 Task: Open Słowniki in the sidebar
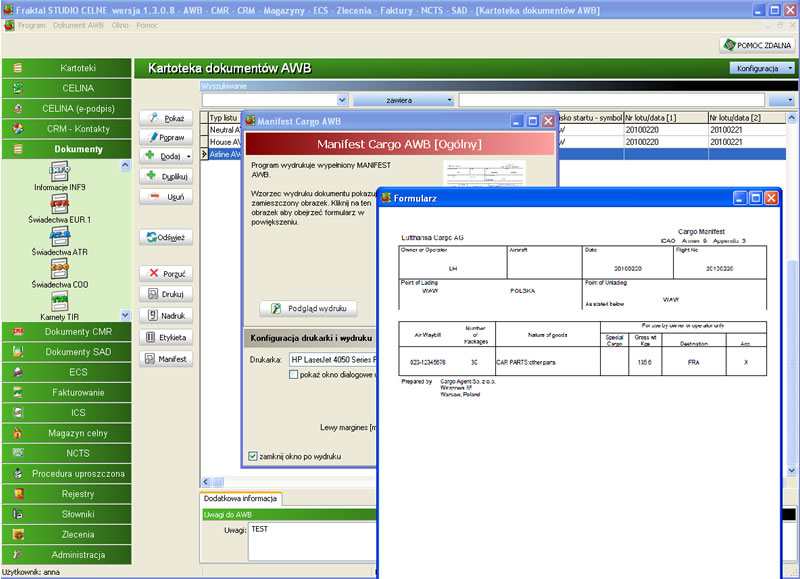(67, 514)
